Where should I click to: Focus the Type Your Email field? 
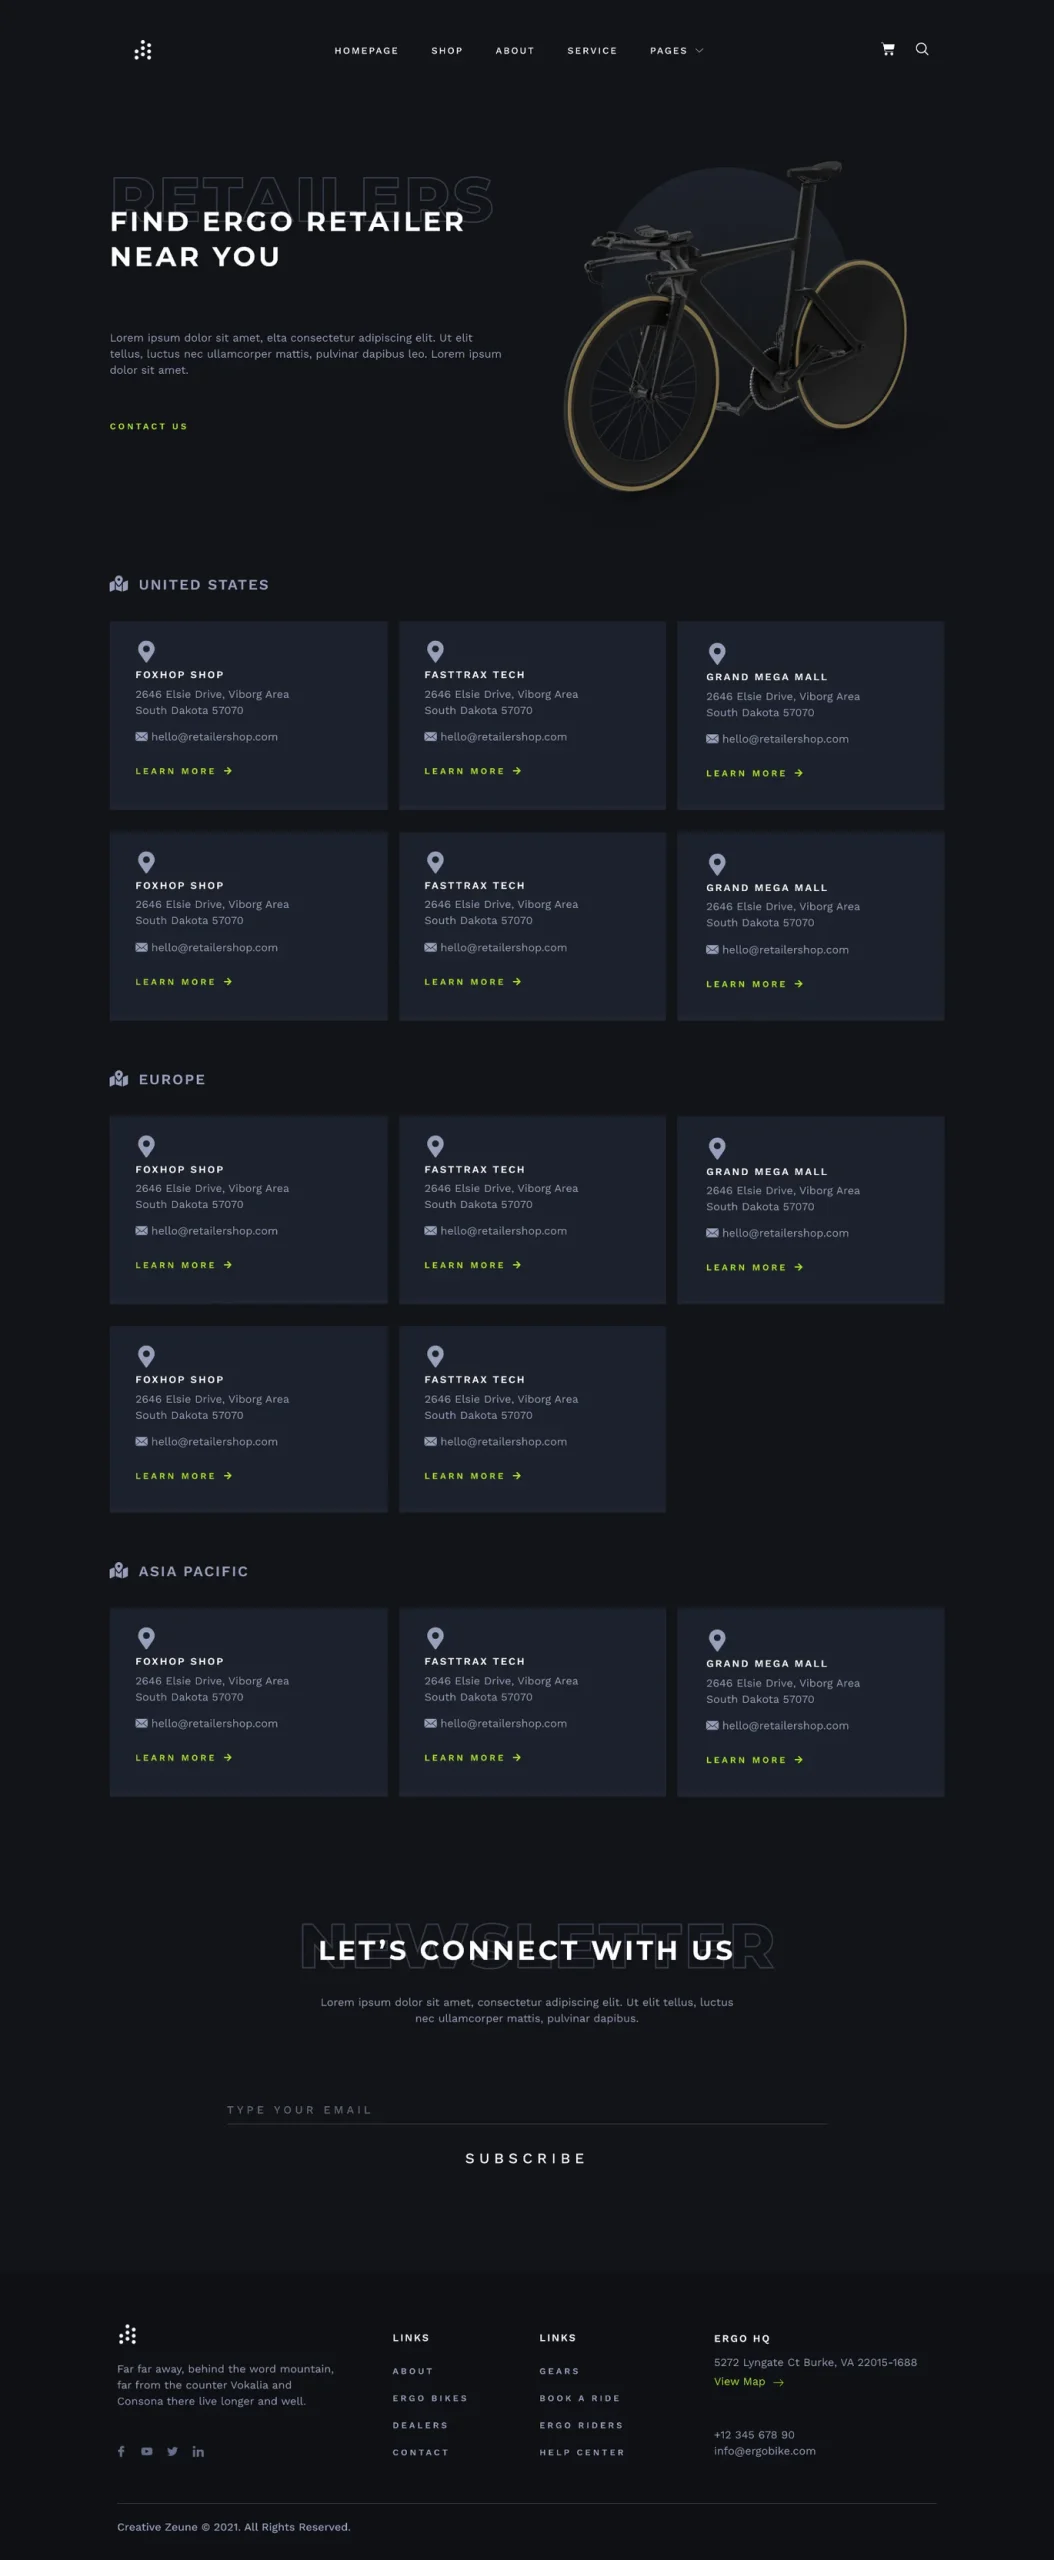click(x=526, y=2109)
